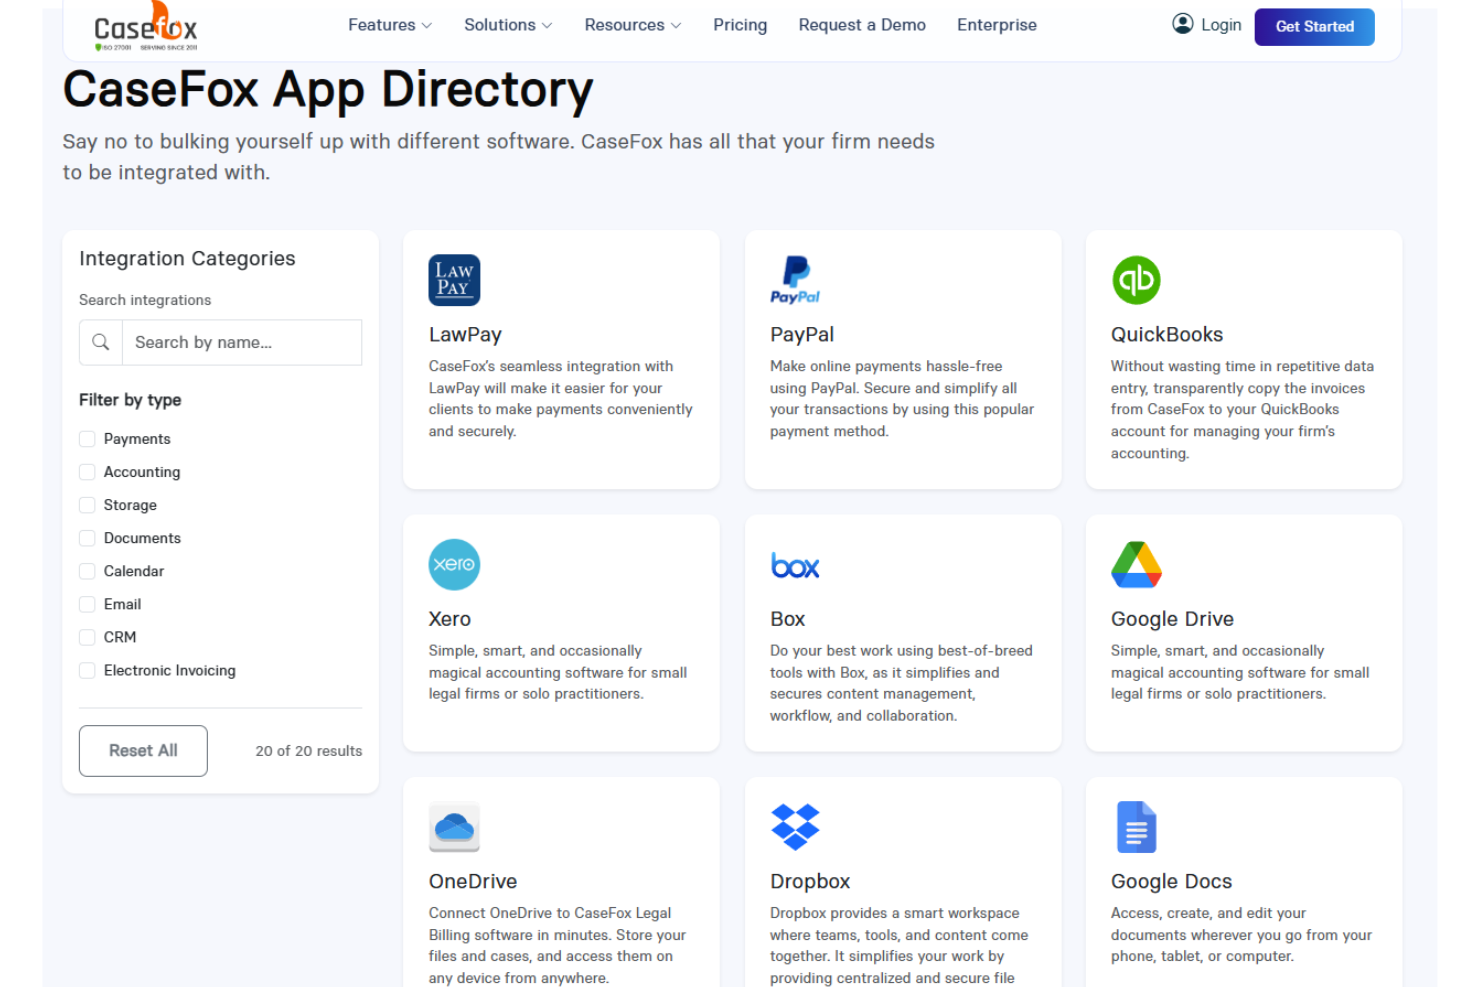
Task: Check the CRM filter checkbox
Action: tap(87, 637)
